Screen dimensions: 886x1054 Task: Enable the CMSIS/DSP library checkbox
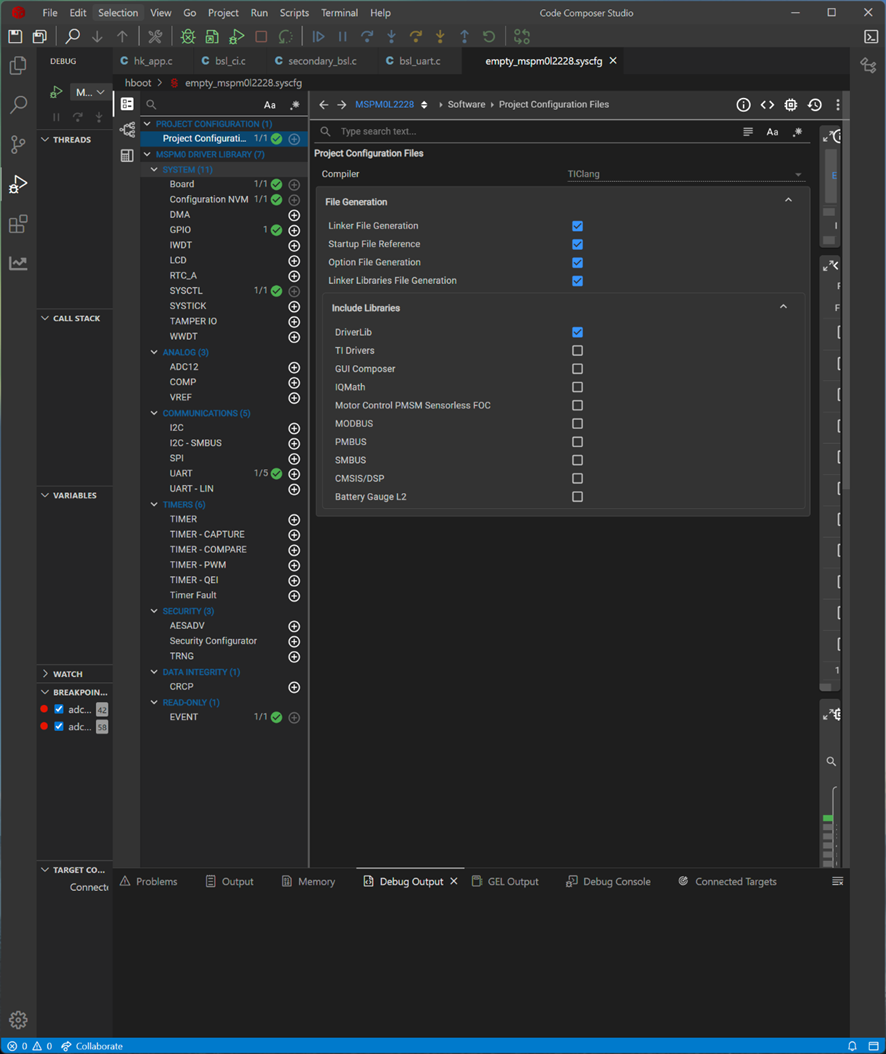[577, 479]
